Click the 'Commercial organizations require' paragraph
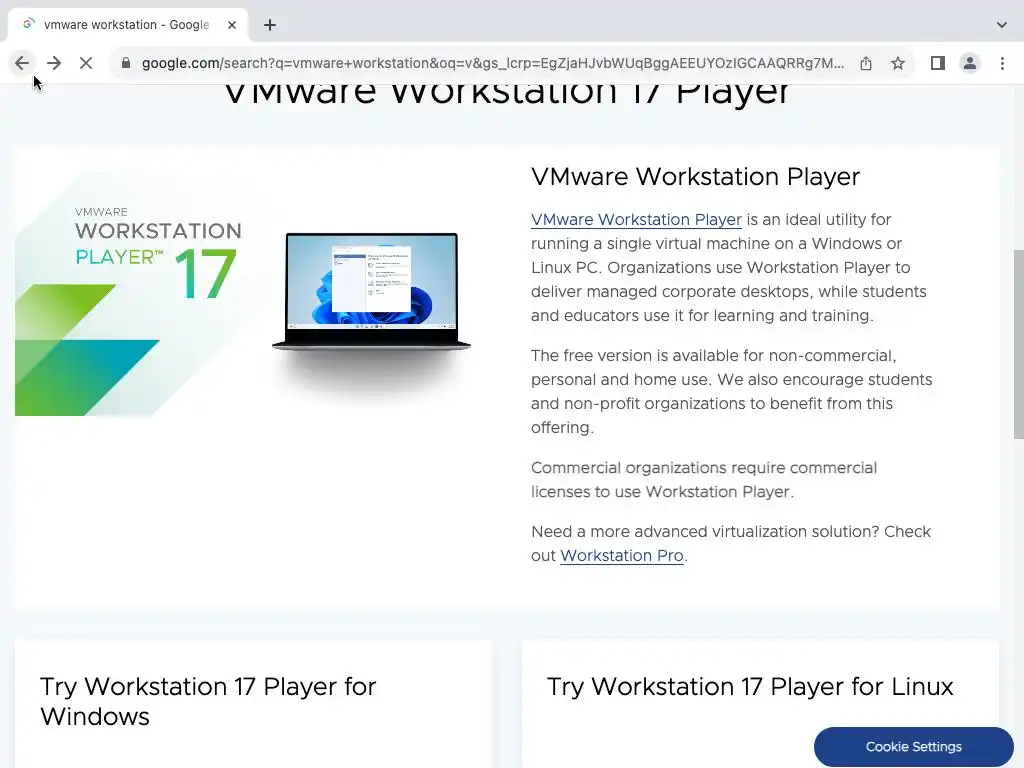Screen dimensions: 1024x768 point(704,479)
